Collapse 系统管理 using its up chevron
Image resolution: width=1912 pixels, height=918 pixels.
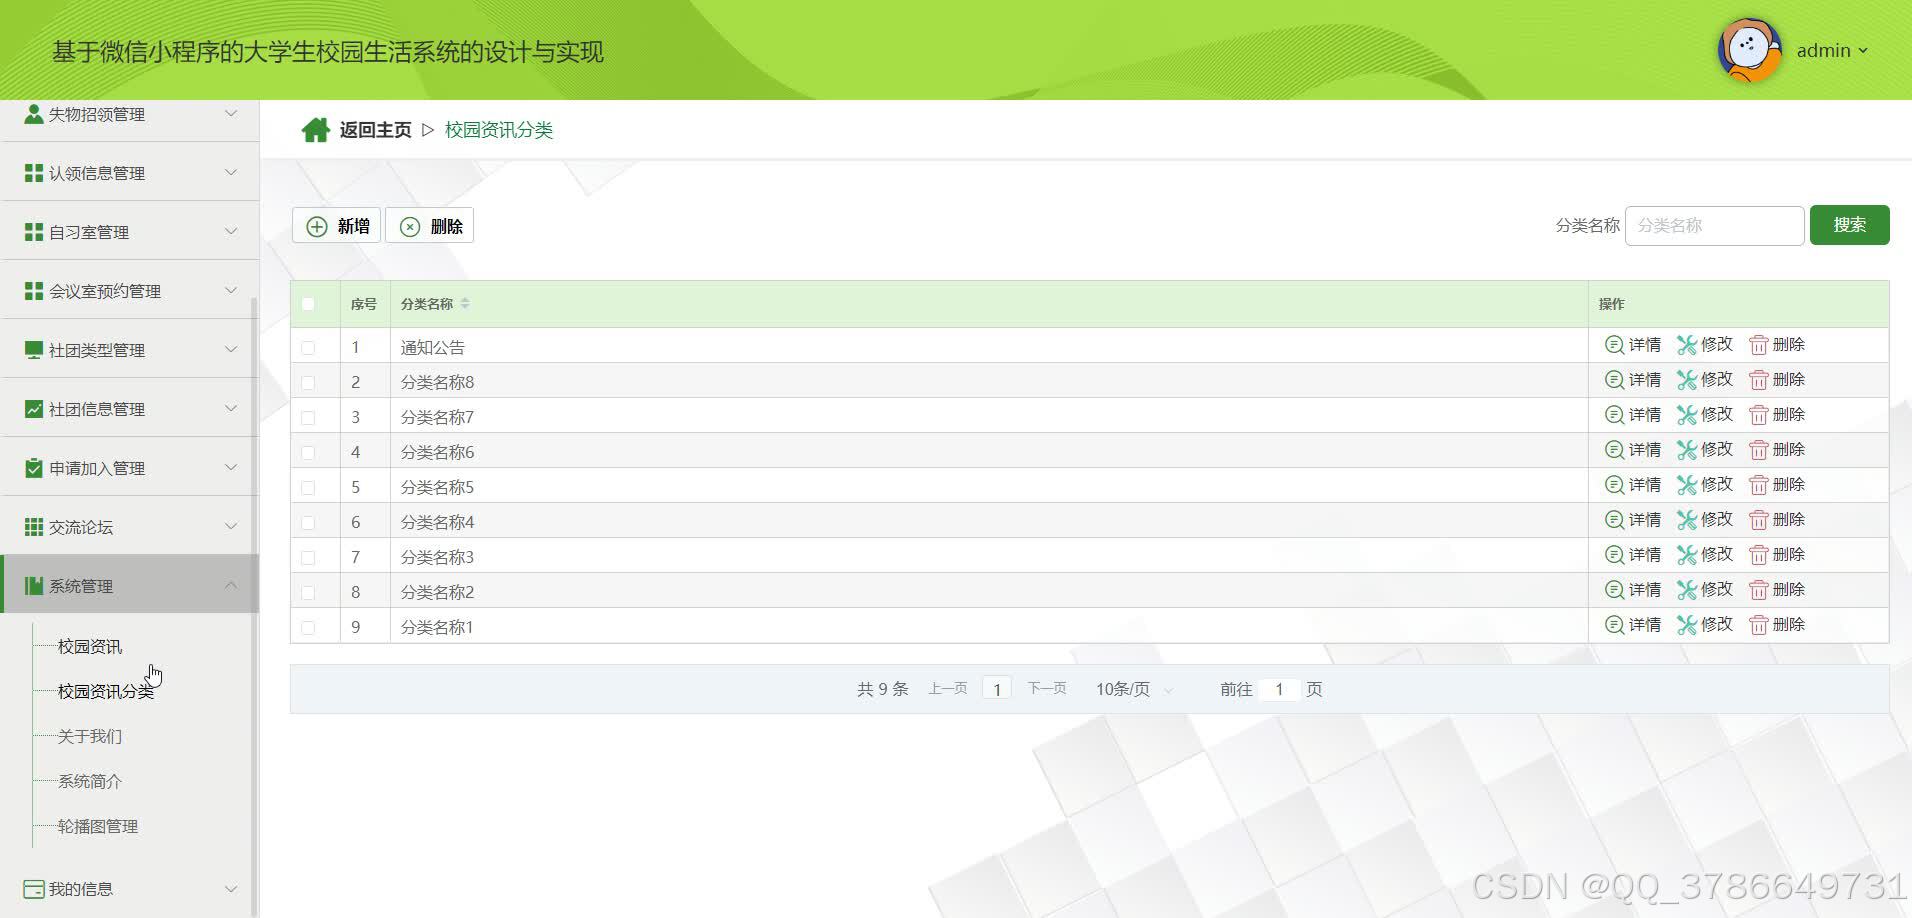[x=231, y=585]
